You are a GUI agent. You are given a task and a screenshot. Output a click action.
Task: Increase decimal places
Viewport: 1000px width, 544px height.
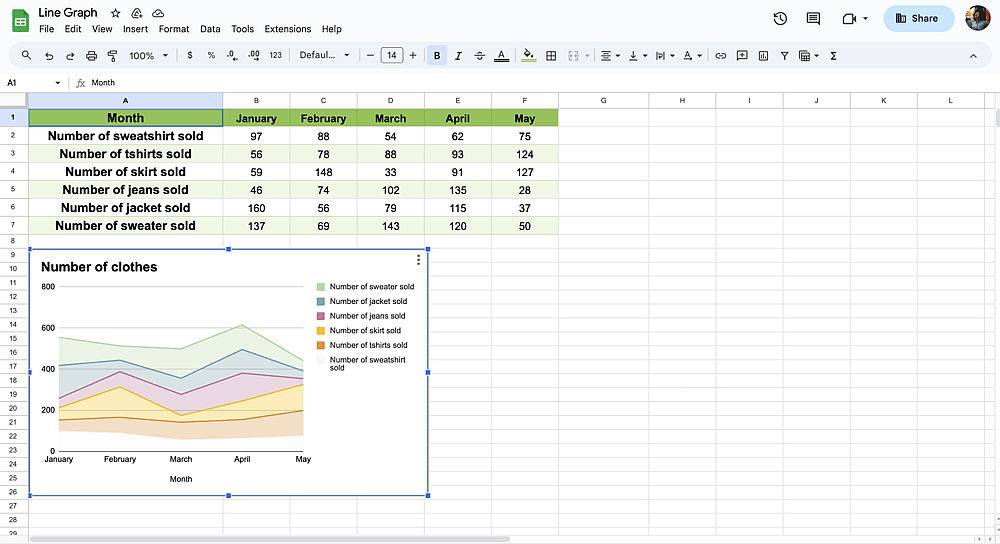point(254,56)
